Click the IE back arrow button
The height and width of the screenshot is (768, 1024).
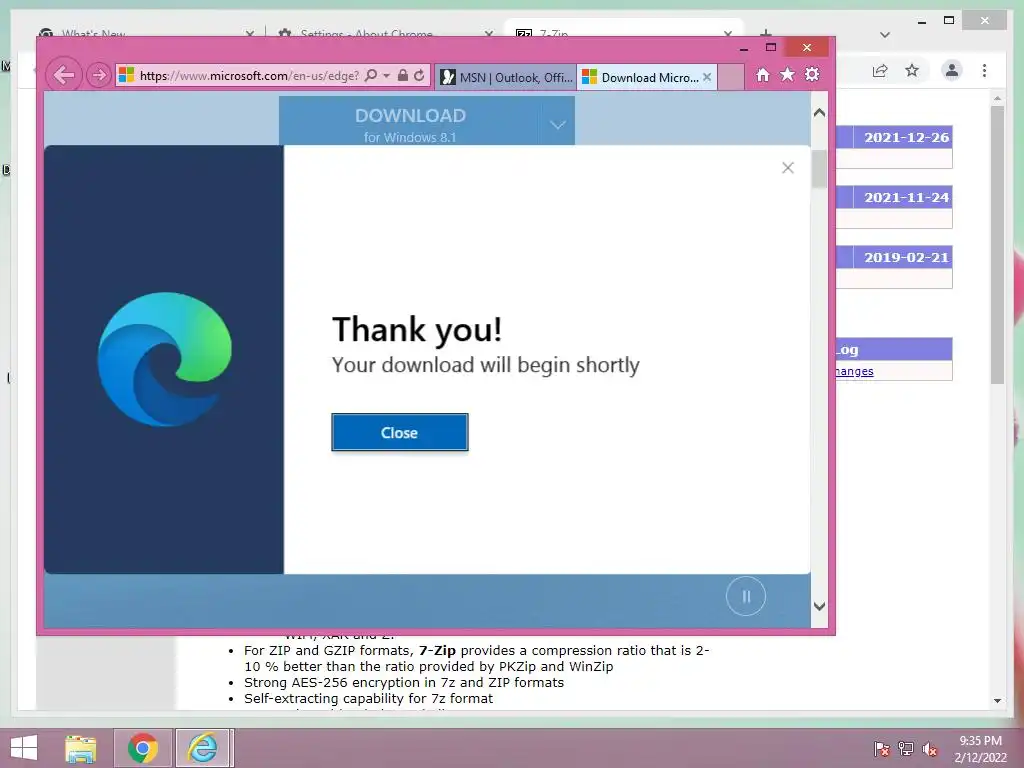(x=64, y=75)
